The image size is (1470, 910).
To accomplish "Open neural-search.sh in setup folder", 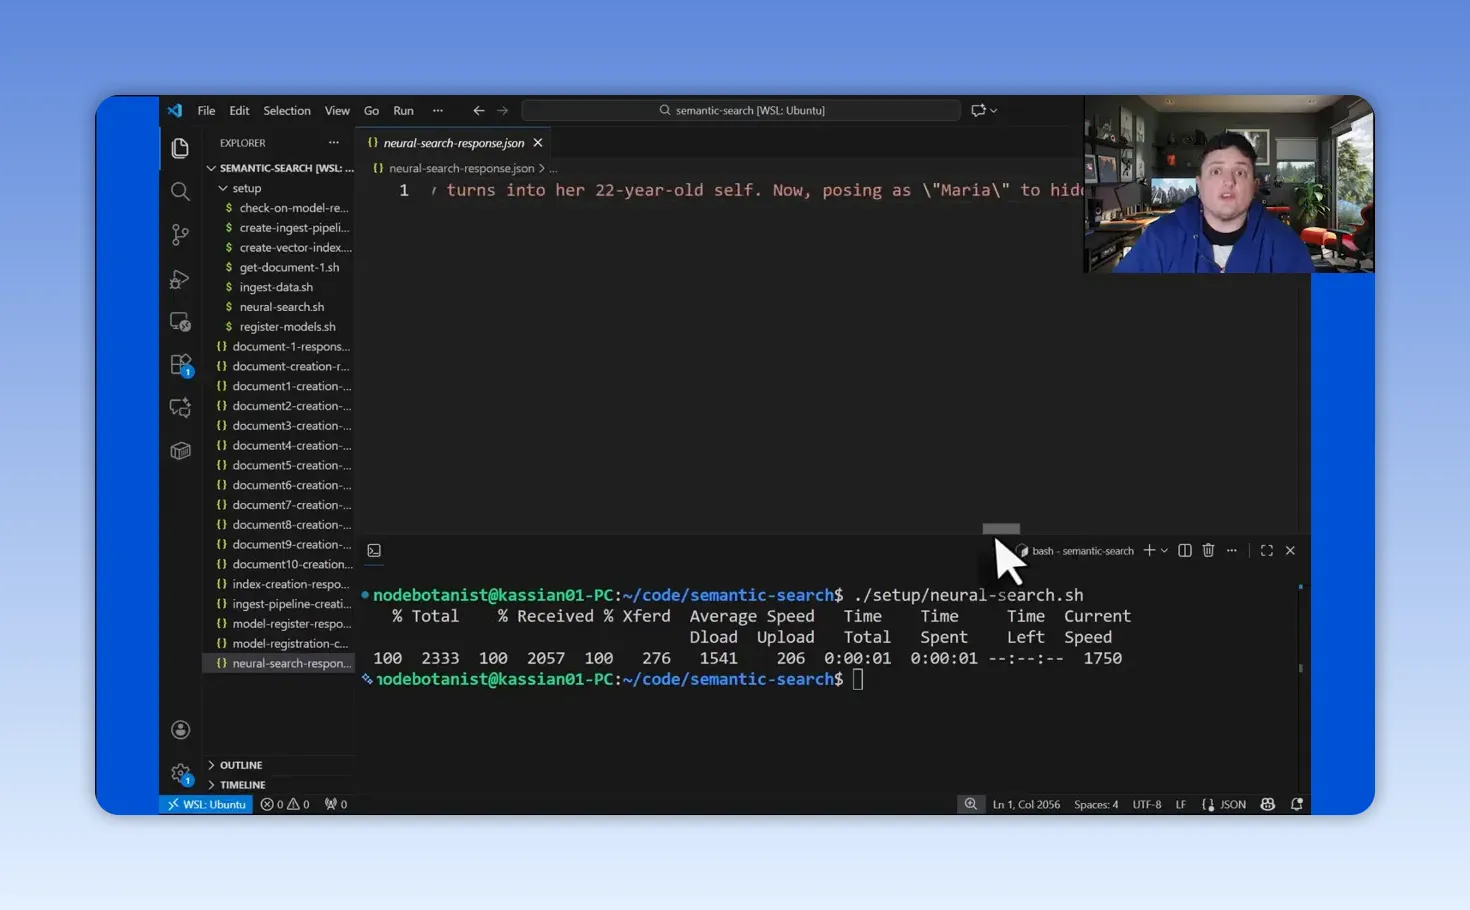I will [281, 307].
